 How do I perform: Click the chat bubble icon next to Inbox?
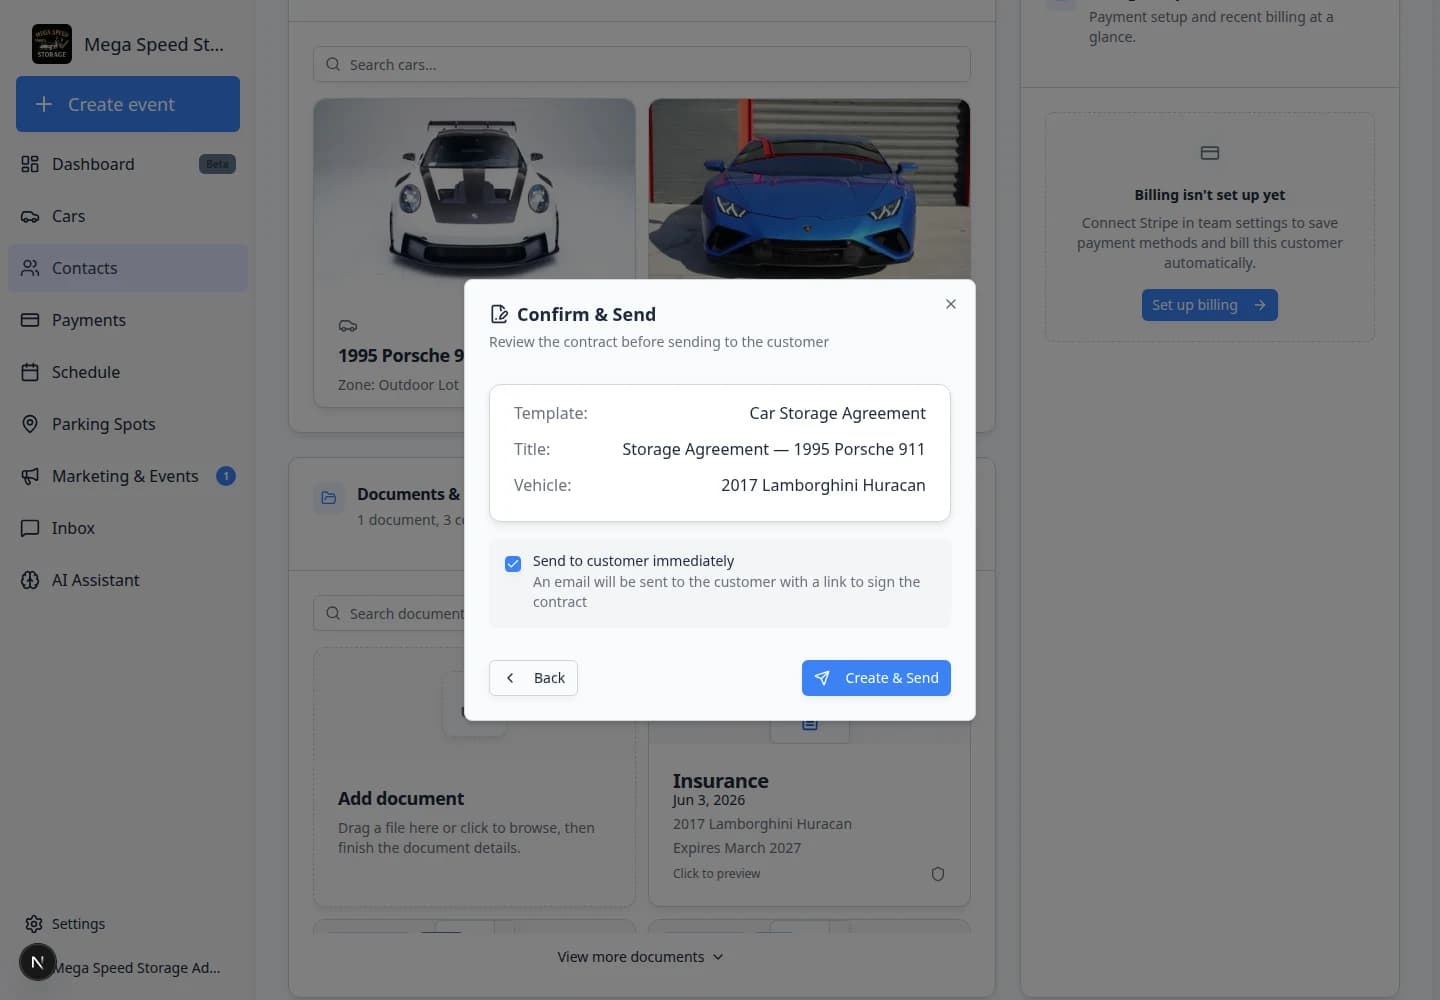(x=30, y=528)
